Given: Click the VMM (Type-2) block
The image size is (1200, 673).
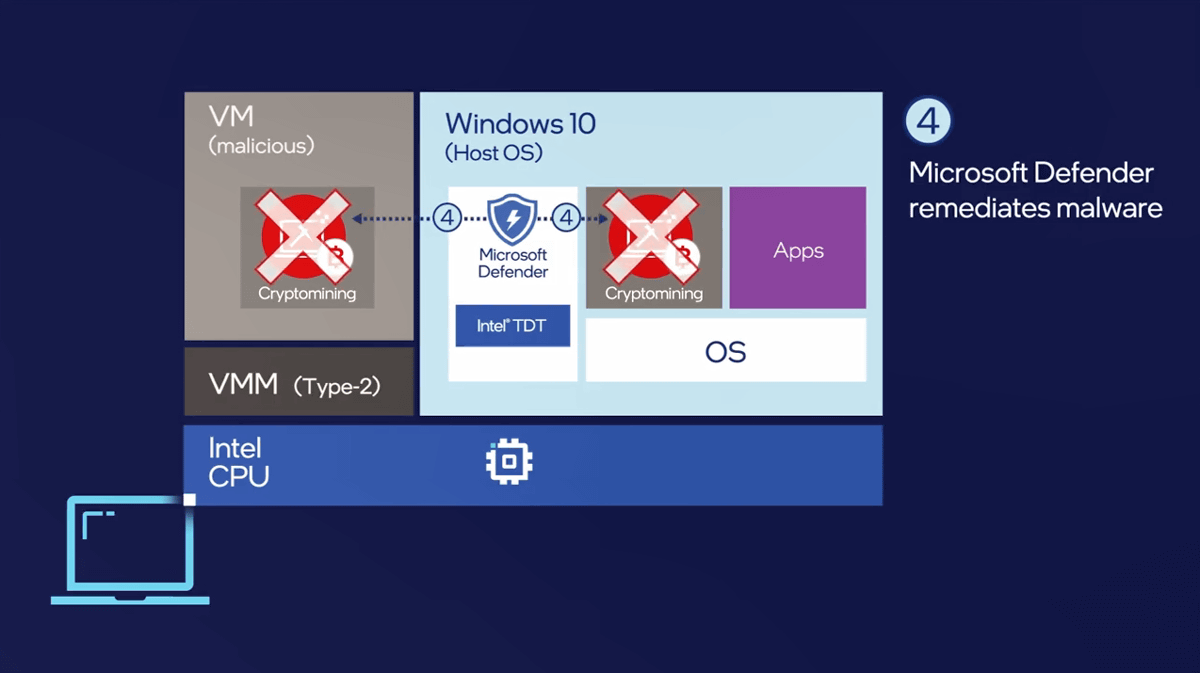Looking at the screenshot, I should (x=299, y=382).
